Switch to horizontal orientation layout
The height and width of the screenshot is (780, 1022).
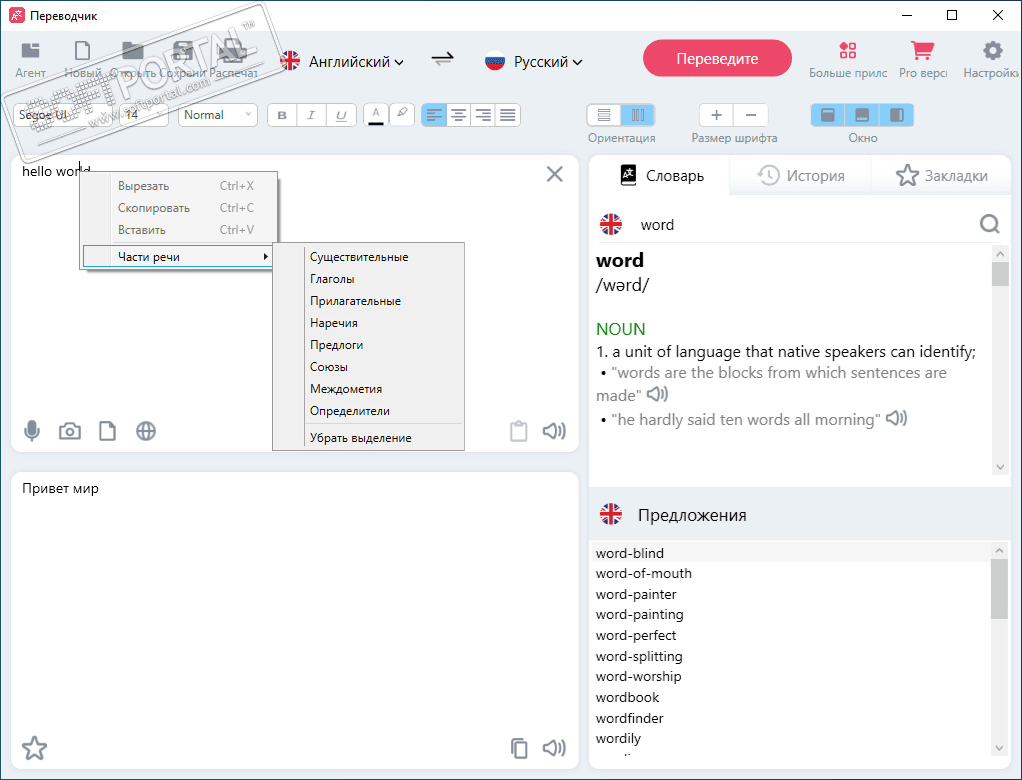click(604, 115)
